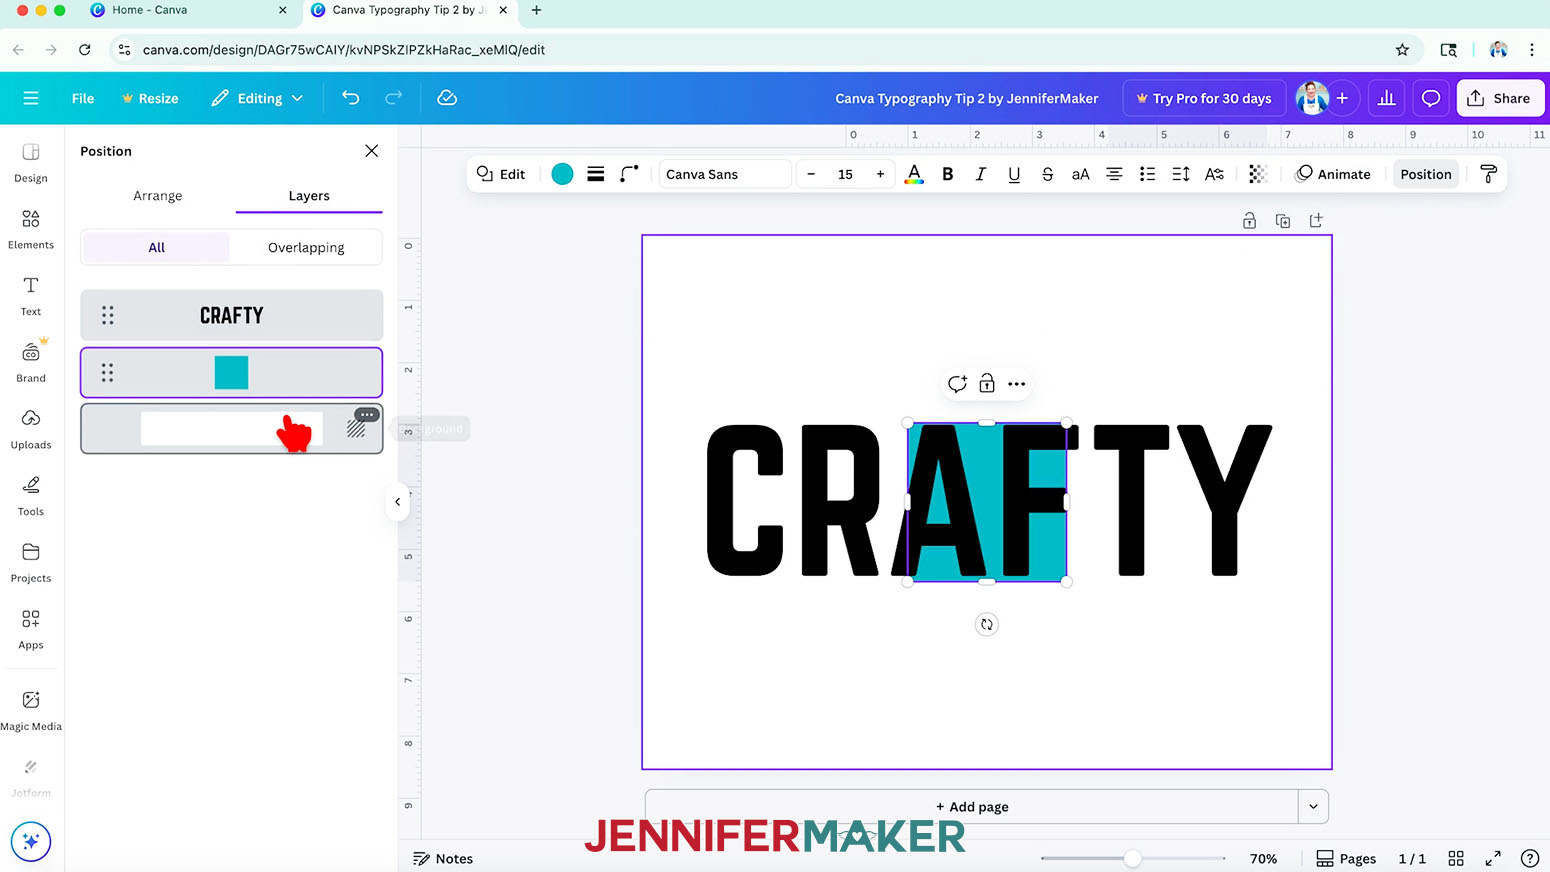Open text alignment options
This screenshot has height=872, width=1550.
point(1114,174)
